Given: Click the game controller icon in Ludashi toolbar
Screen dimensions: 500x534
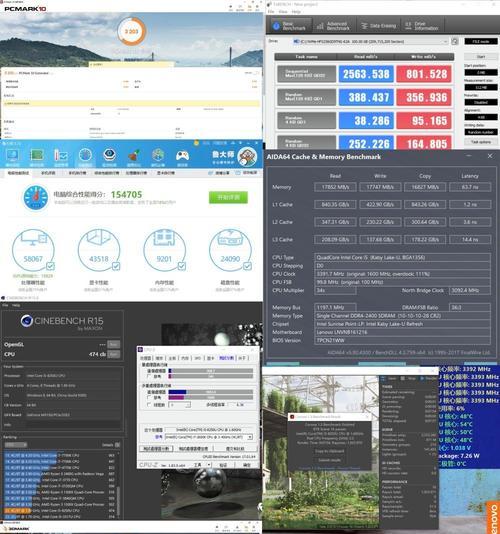Looking at the screenshot, I should click(x=182, y=157).
